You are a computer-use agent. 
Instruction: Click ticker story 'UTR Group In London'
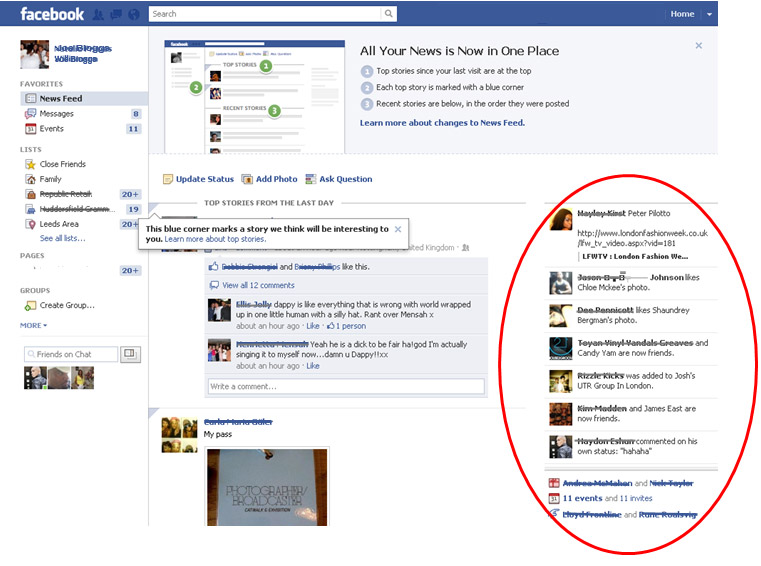[x=631, y=381]
